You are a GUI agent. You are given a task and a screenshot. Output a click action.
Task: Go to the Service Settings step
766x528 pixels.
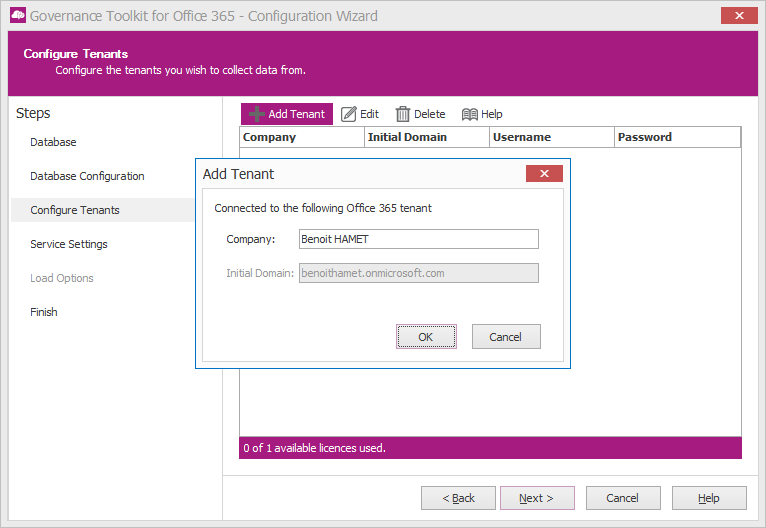pyautogui.click(x=69, y=244)
